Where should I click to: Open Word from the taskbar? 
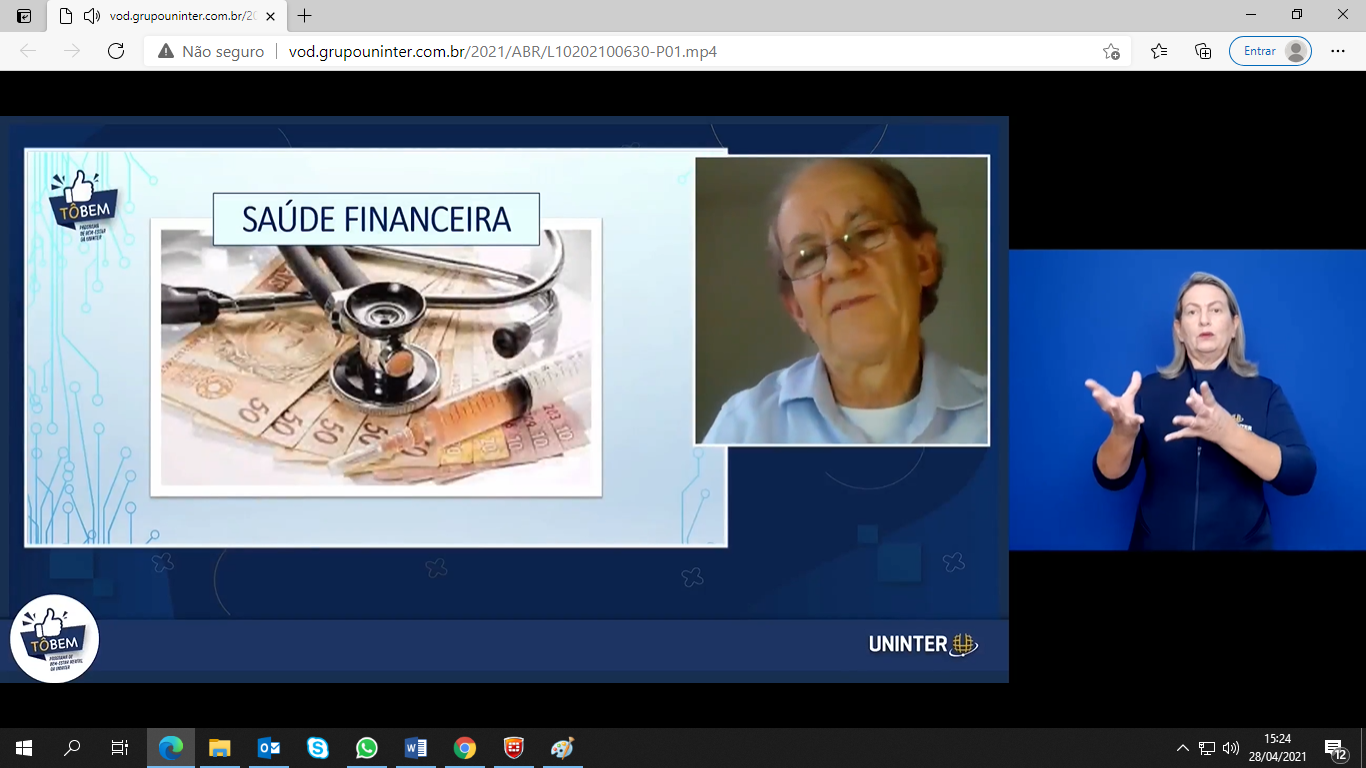point(416,748)
